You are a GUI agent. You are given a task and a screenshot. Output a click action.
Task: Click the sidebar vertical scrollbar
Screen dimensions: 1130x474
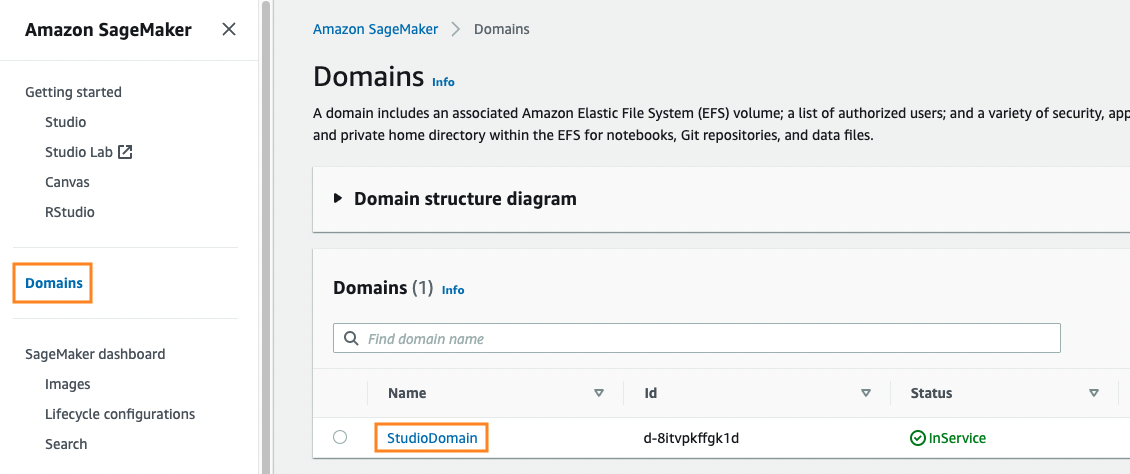coord(266,237)
